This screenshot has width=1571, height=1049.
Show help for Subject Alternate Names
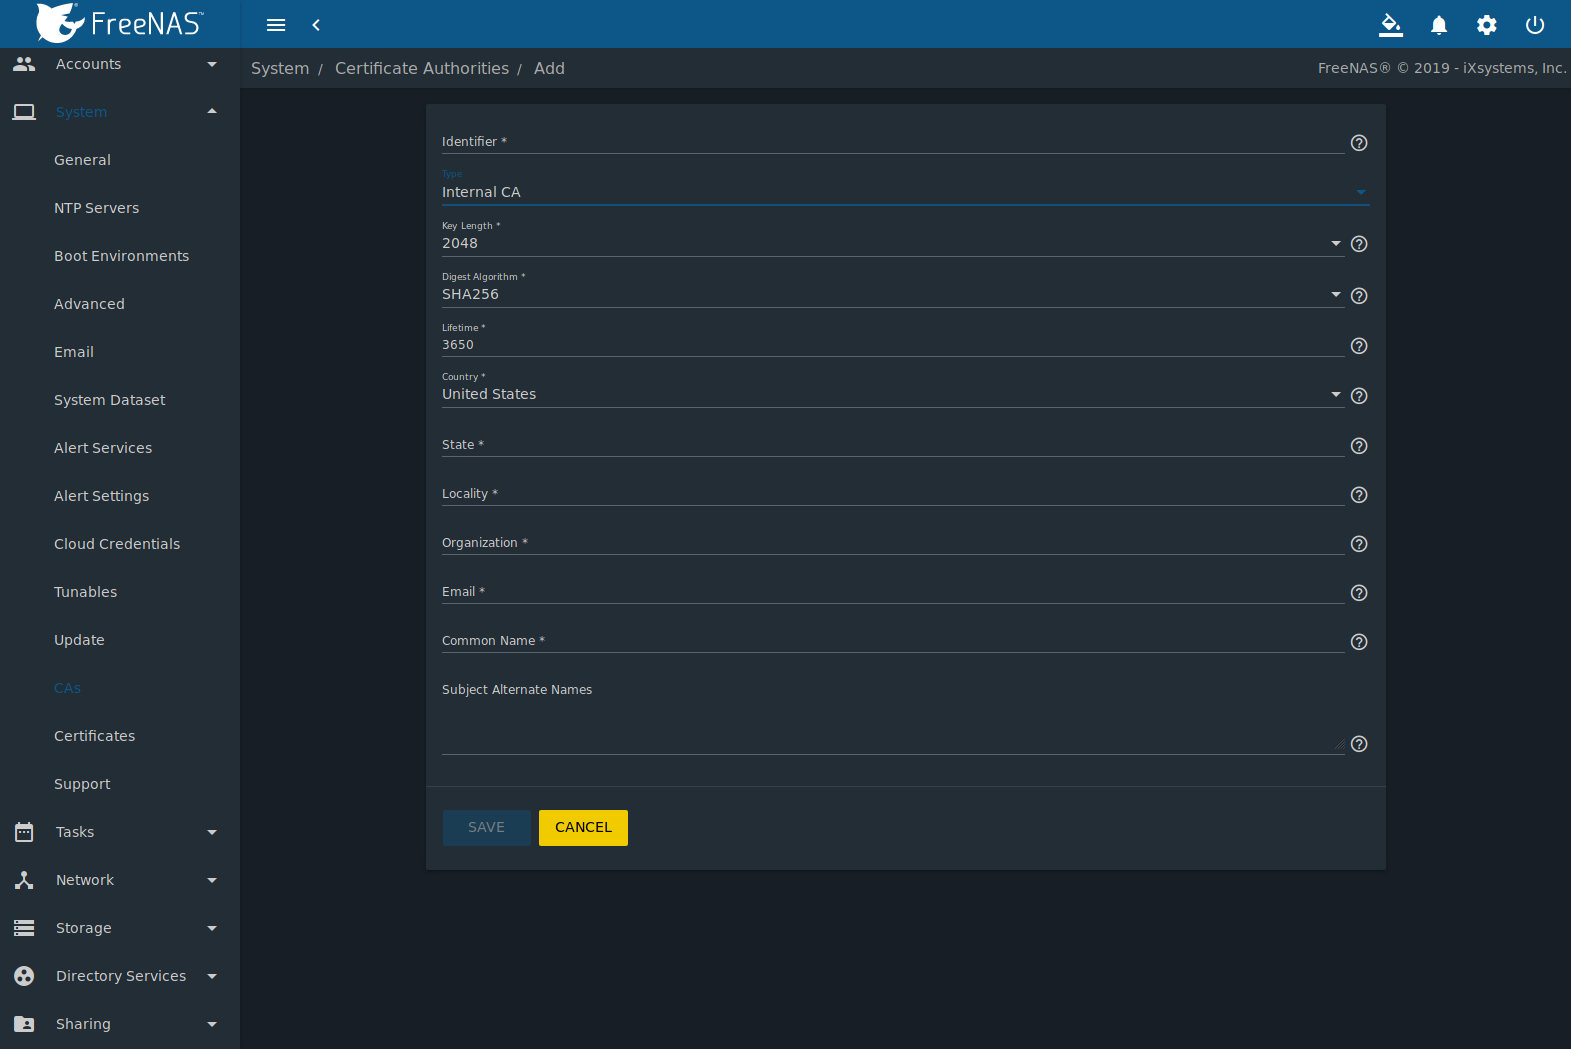tap(1359, 744)
